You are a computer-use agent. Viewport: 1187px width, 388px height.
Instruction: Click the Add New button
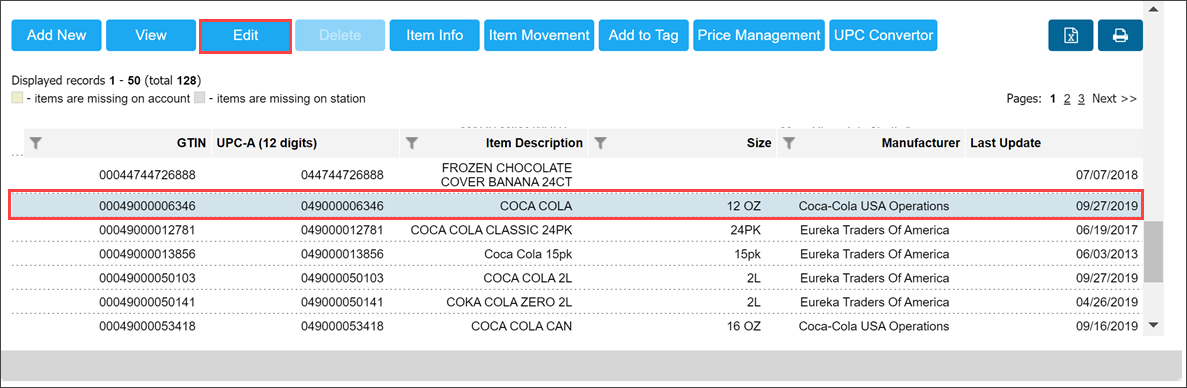[x=56, y=36]
